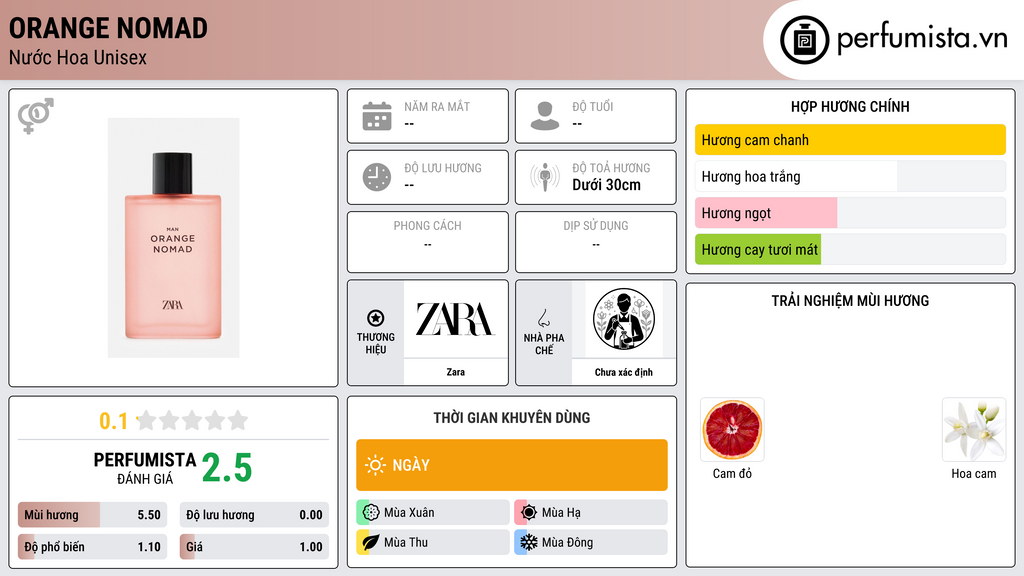The image size is (1024, 576).
Task: Click the orange Ngày recommended time bar
Action: [512, 465]
